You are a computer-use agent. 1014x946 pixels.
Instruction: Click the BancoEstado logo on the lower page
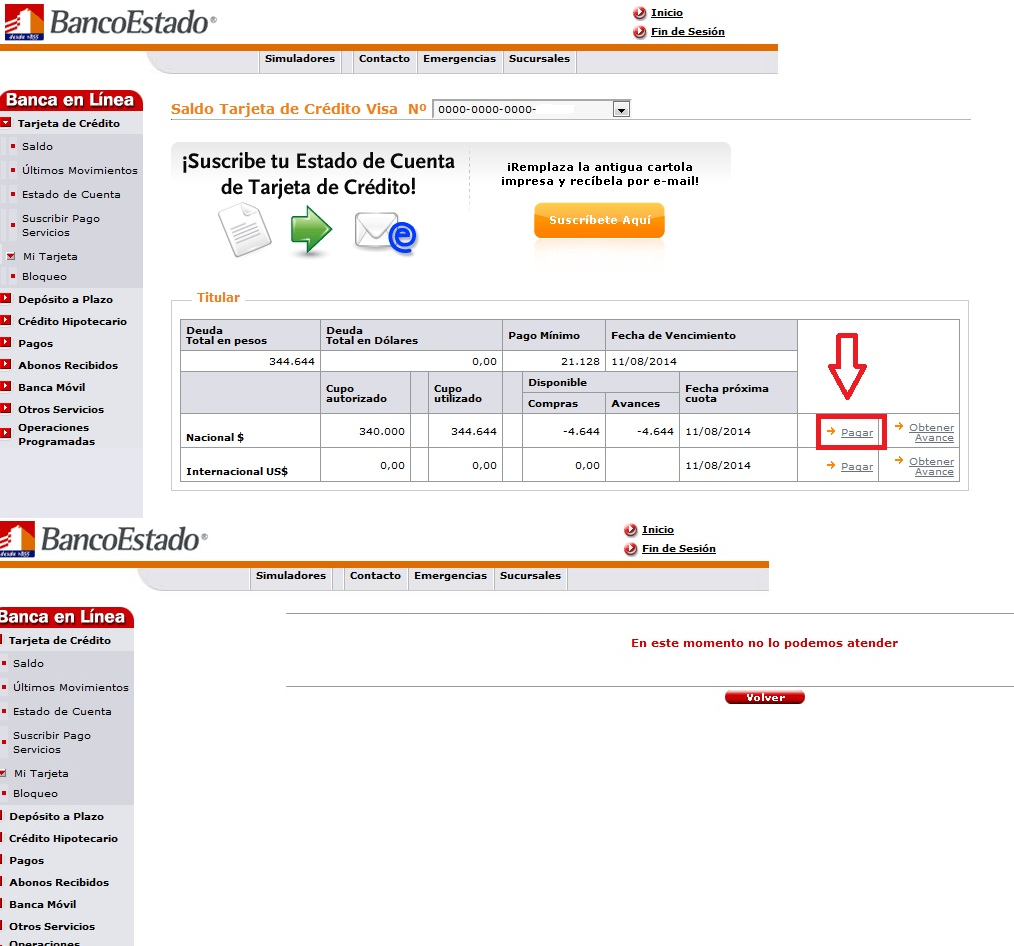(x=103, y=539)
